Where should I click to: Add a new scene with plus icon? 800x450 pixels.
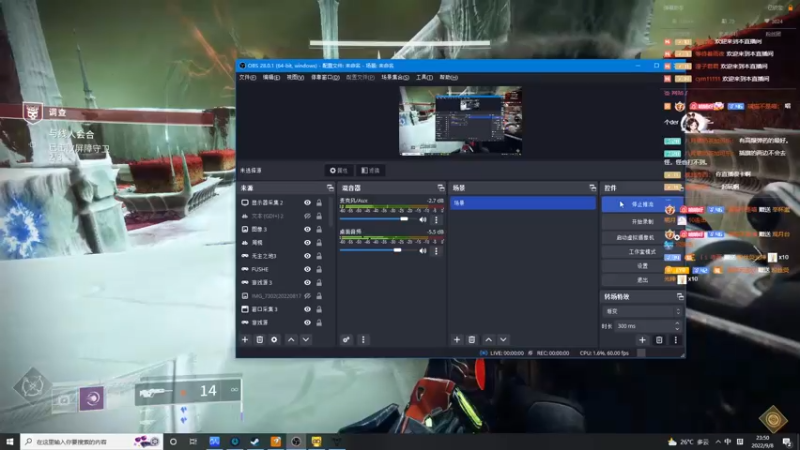[457, 340]
